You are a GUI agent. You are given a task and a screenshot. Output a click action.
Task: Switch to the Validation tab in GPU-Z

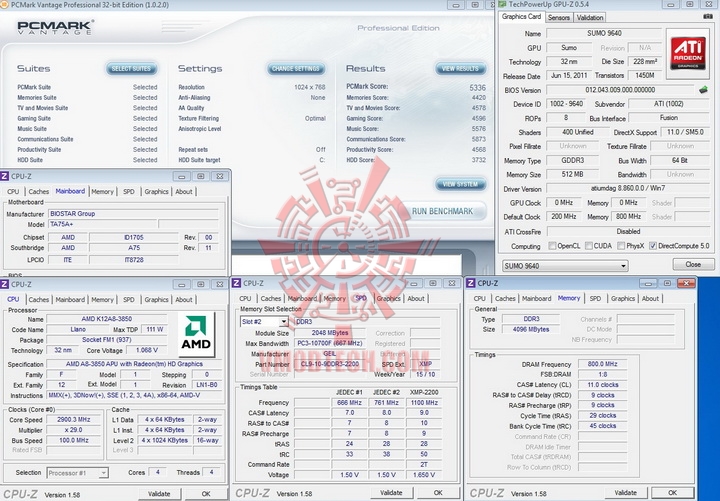(590, 17)
